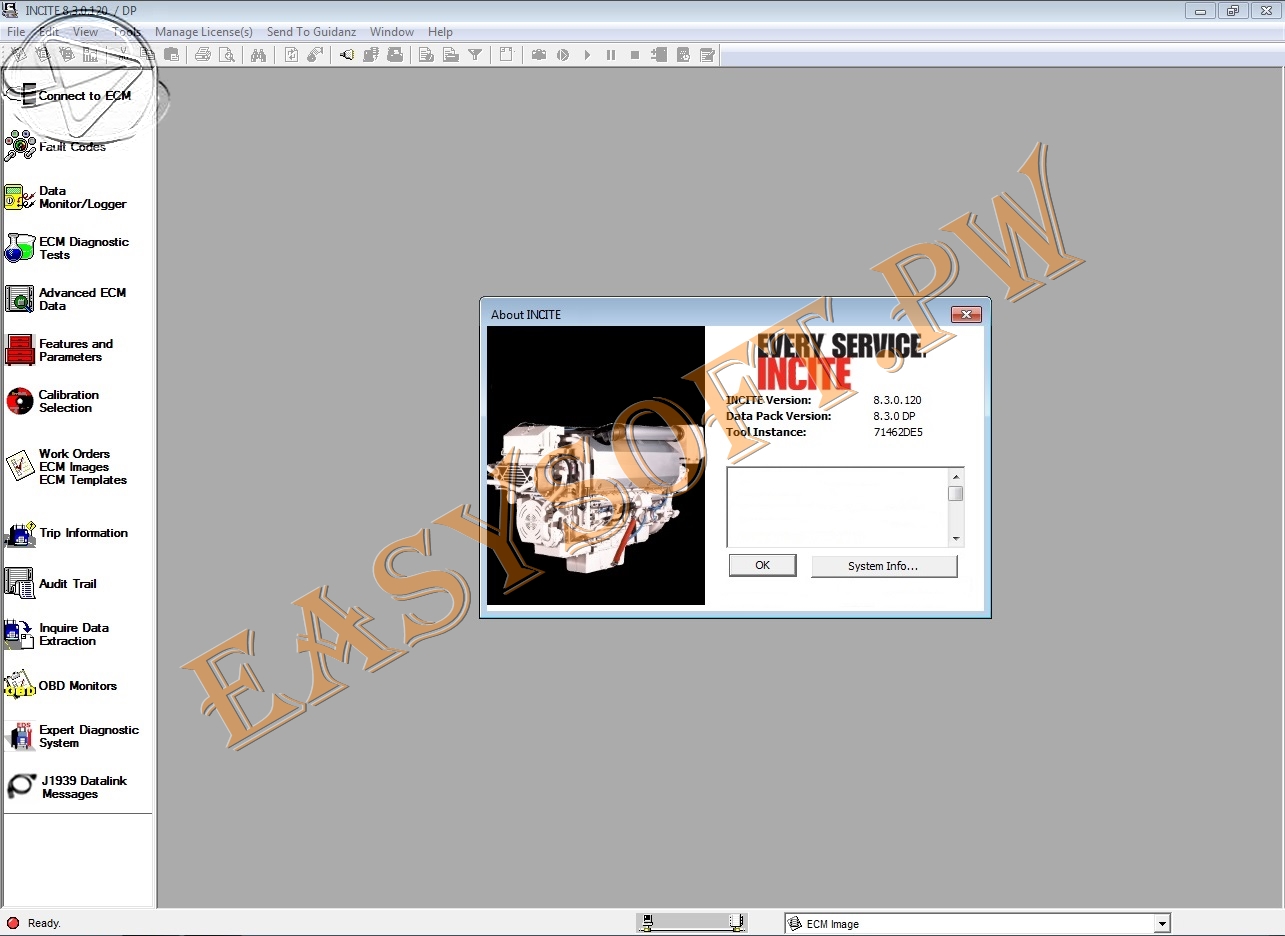Click the red Ready status light

tap(13, 923)
